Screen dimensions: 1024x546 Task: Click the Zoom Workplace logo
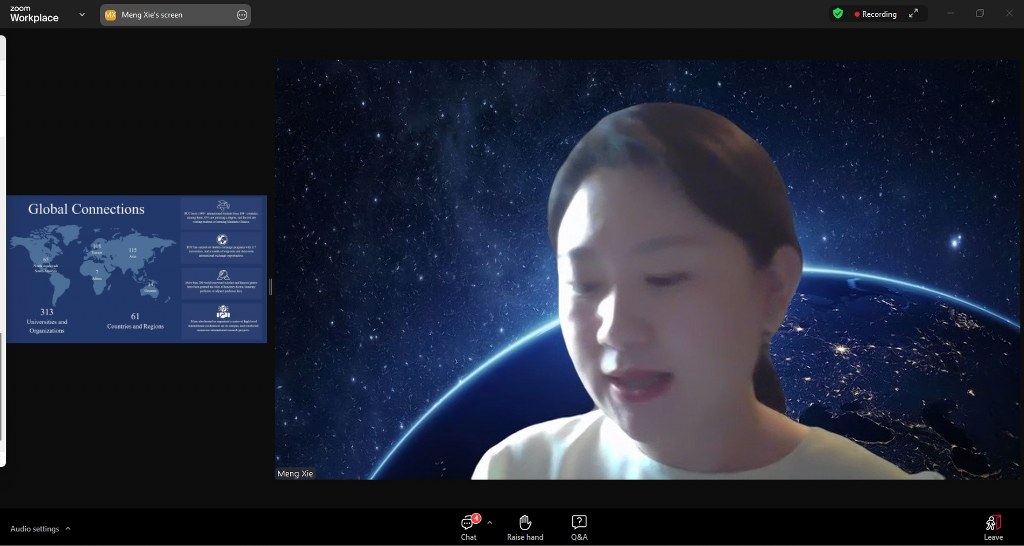34,14
